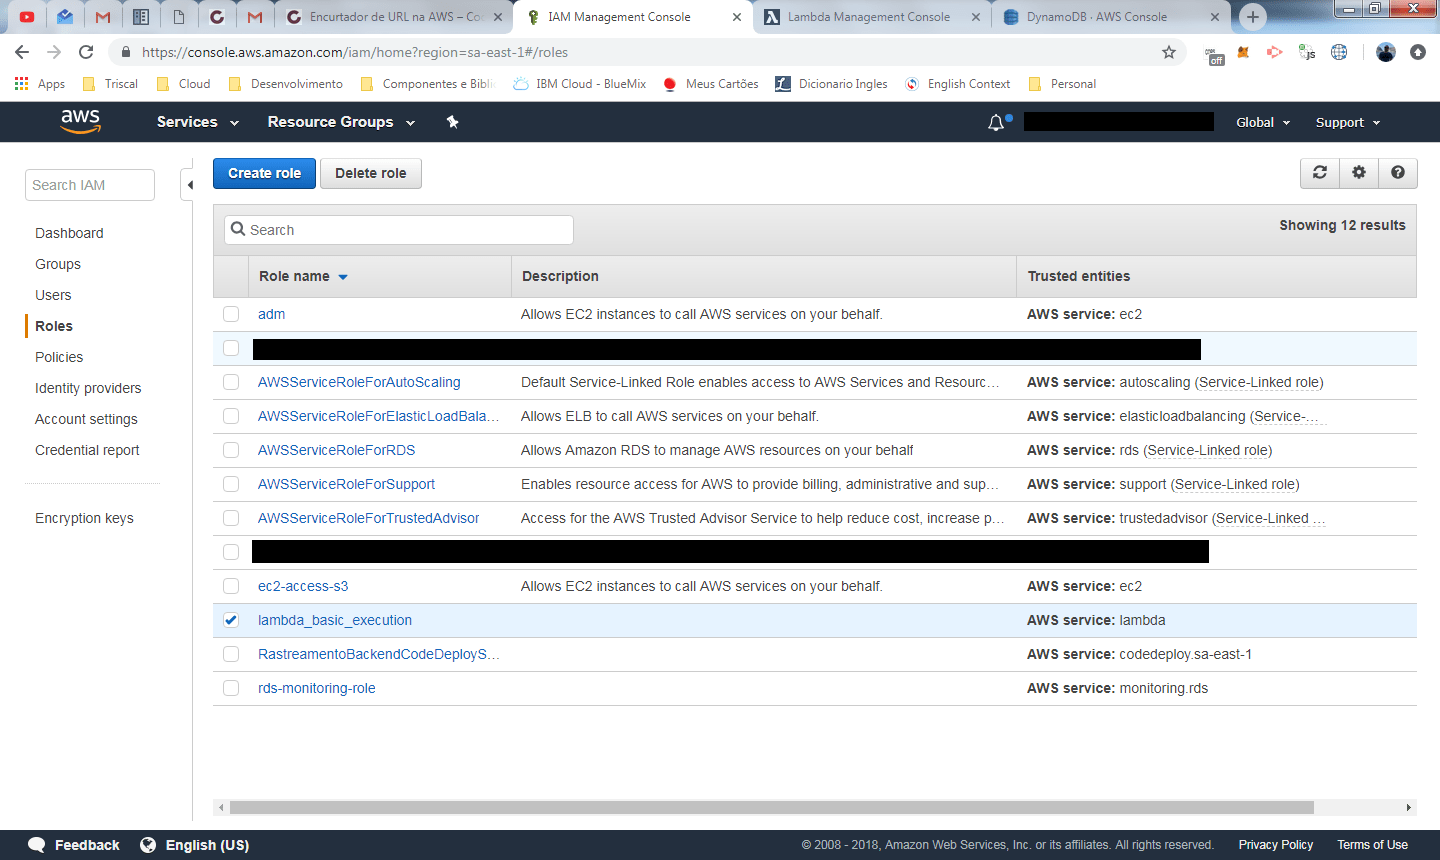Select AWSServiceRoleForTrustedAdvisor checkbox
Image resolution: width=1440 pixels, height=860 pixels.
pyautogui.click(x=231, y=518)
